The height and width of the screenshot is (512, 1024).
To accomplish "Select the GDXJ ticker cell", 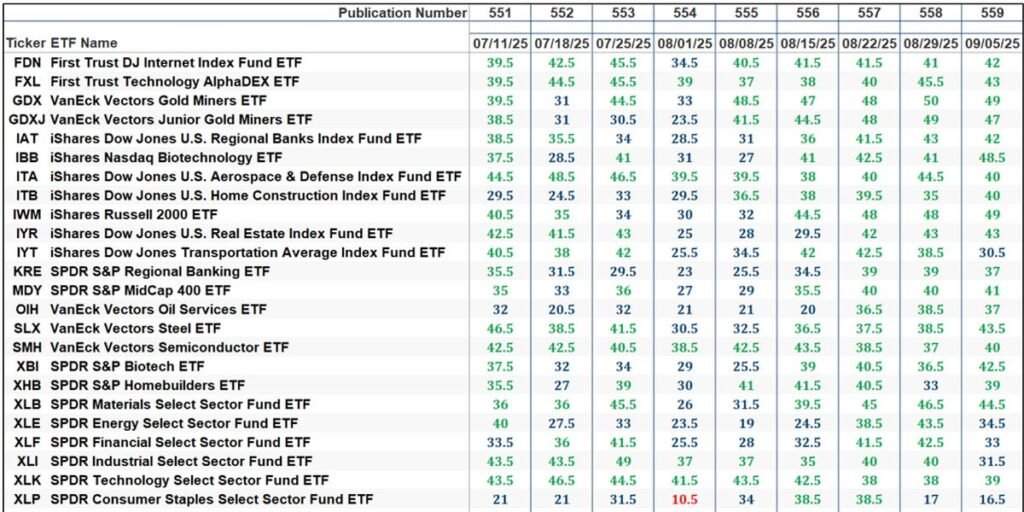I will (26, 119).
